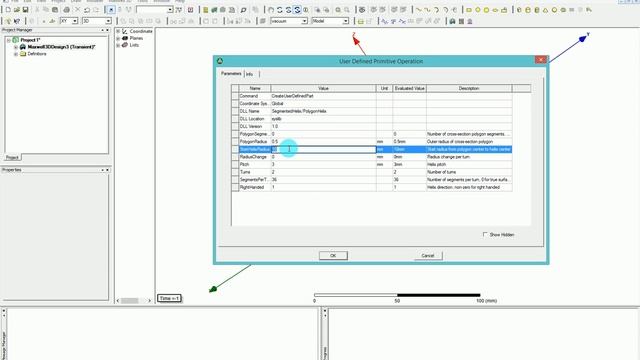Image resolution: width=640 pixels, height=360 pixels.
Task: Switch to the Parameters tab
Action: (231, 73)
